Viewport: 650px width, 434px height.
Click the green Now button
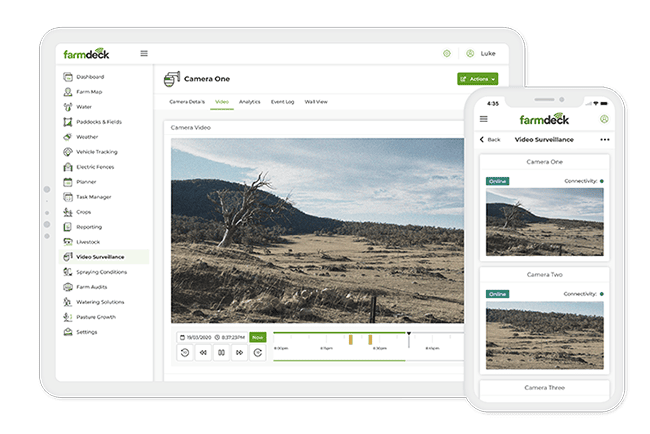[x=257, y=337]
